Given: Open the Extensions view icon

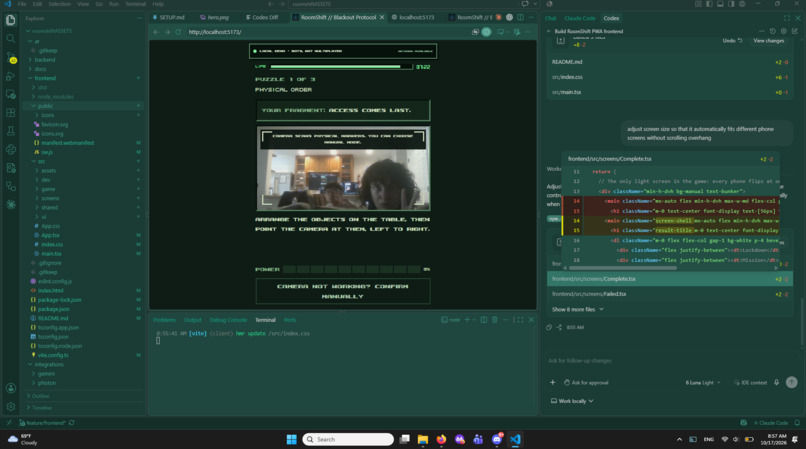Looking at the screenshot, I should coord(10,113).
